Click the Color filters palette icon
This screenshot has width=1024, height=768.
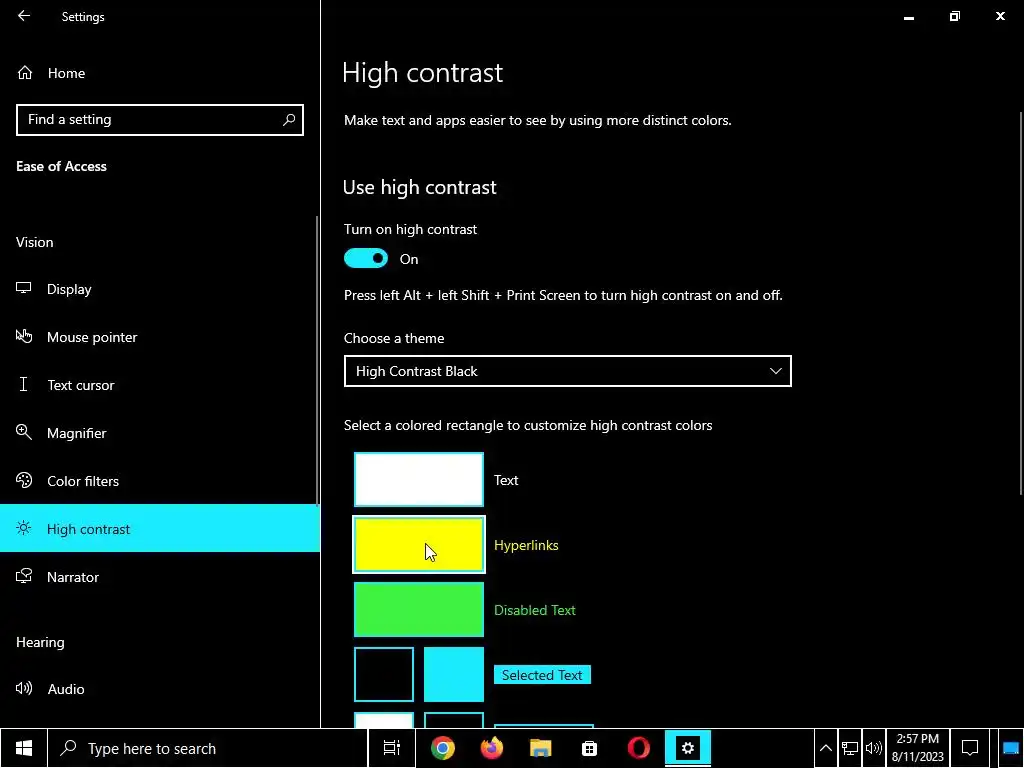tap(24, 480)
